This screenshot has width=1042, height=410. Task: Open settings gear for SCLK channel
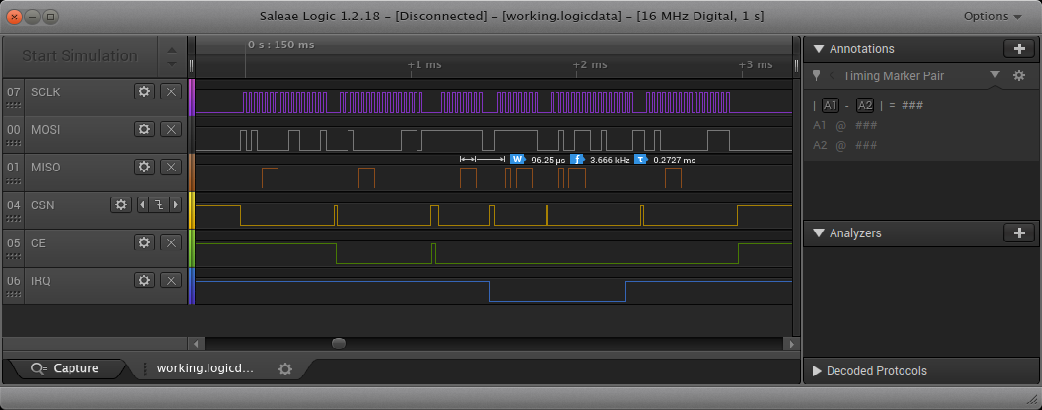click(x=144, y=92)
